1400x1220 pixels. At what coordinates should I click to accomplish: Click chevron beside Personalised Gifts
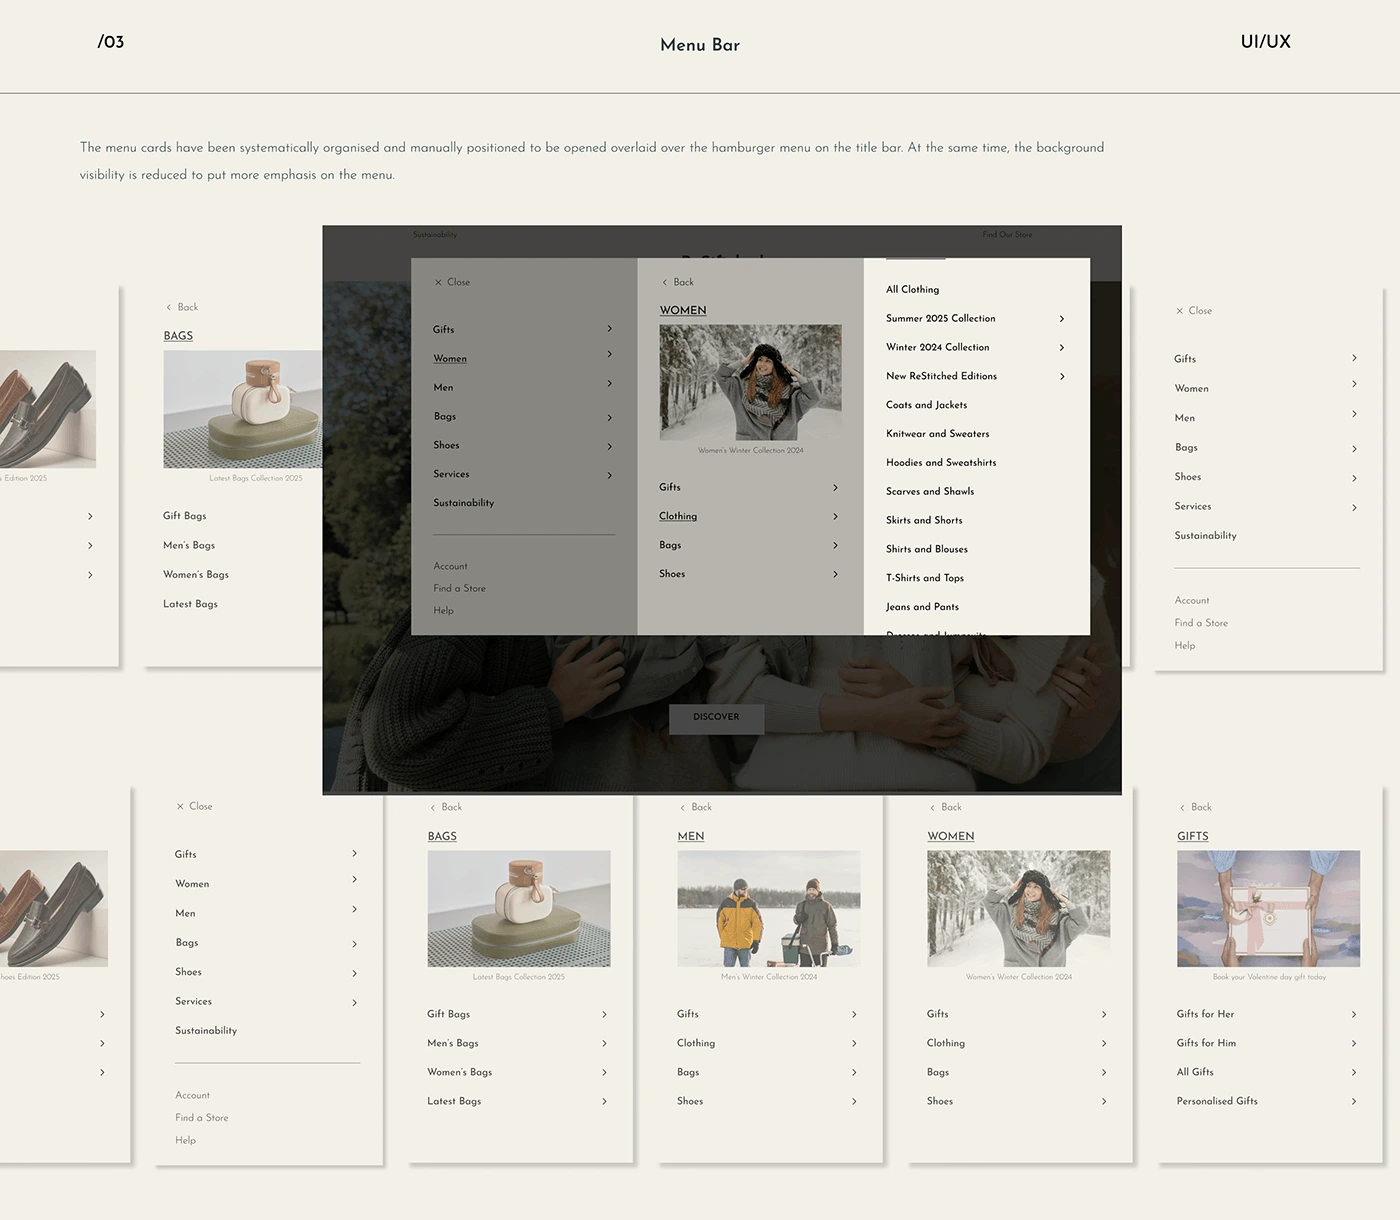1354,1102
